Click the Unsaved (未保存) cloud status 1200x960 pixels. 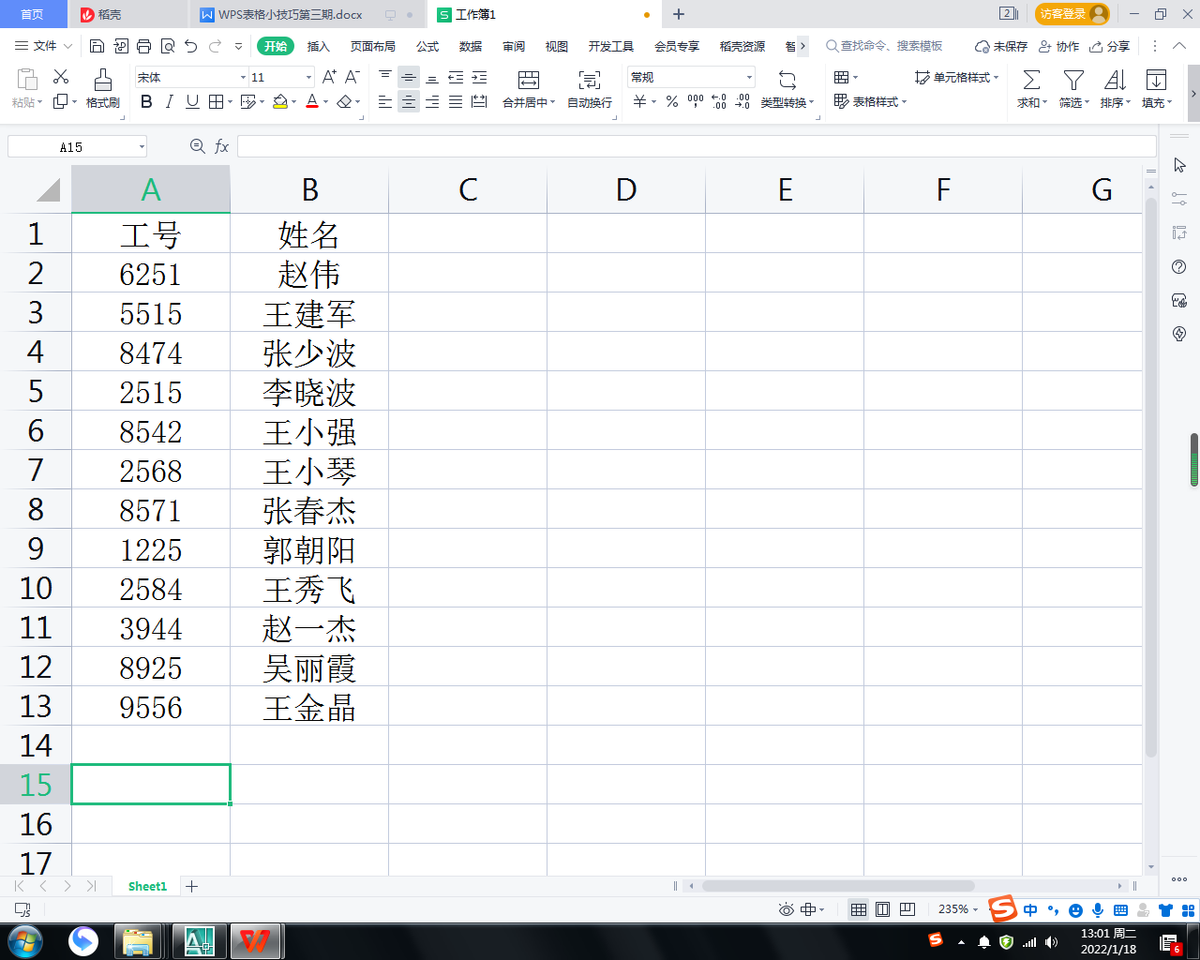1001,46
